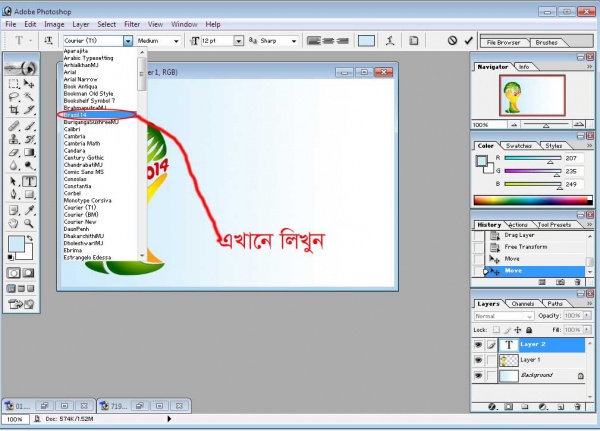The width and height of the screenshot is (600, 431).
Task: Select the Eyedropper tool
Action: (29, 210)
